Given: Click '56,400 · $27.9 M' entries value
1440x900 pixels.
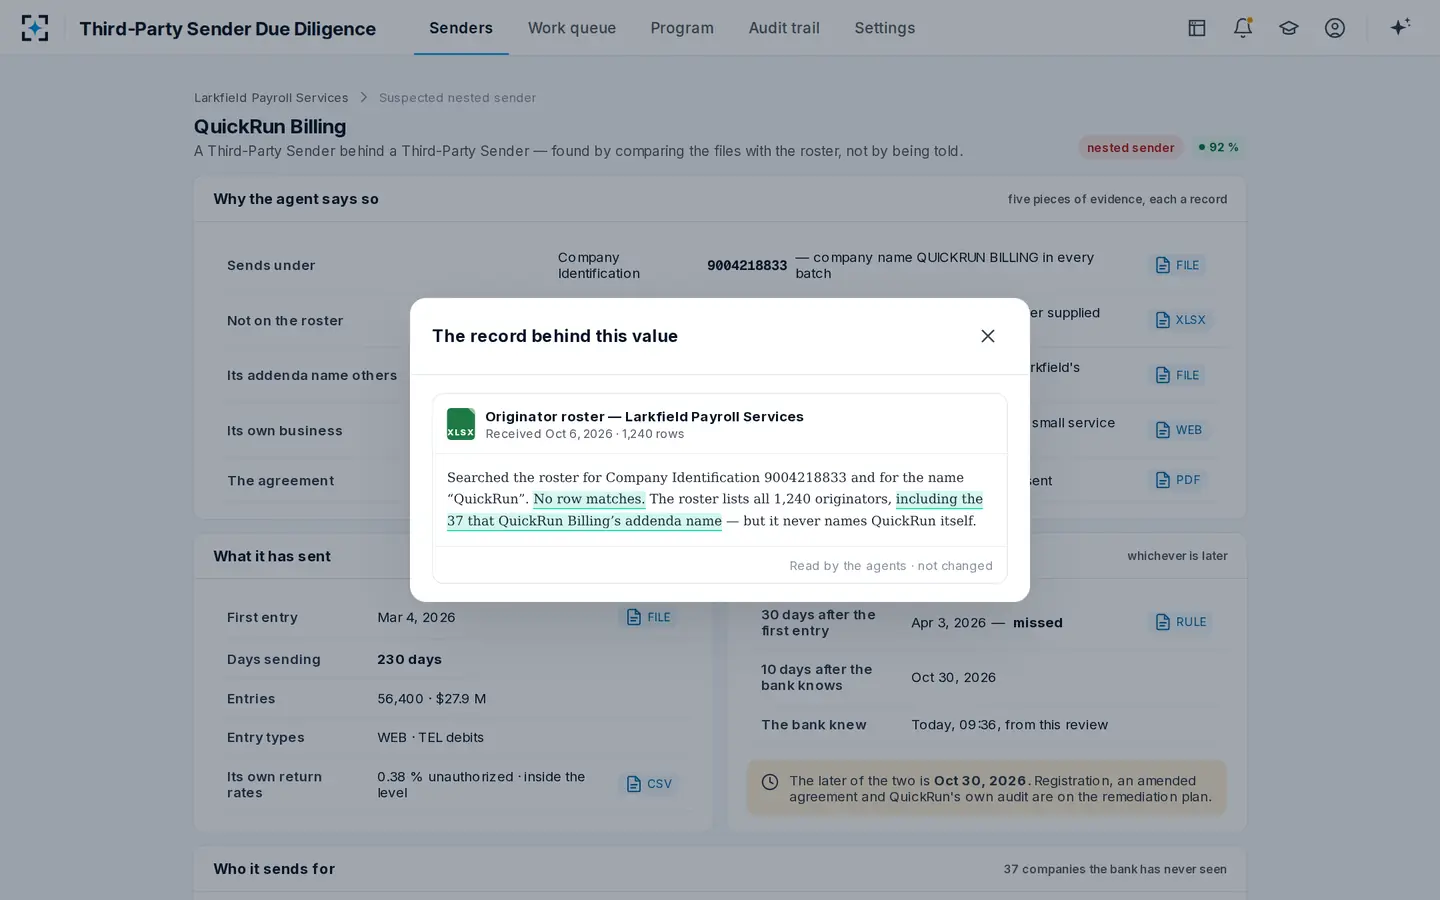Looking at the screenshot, I should pos(431,699).
